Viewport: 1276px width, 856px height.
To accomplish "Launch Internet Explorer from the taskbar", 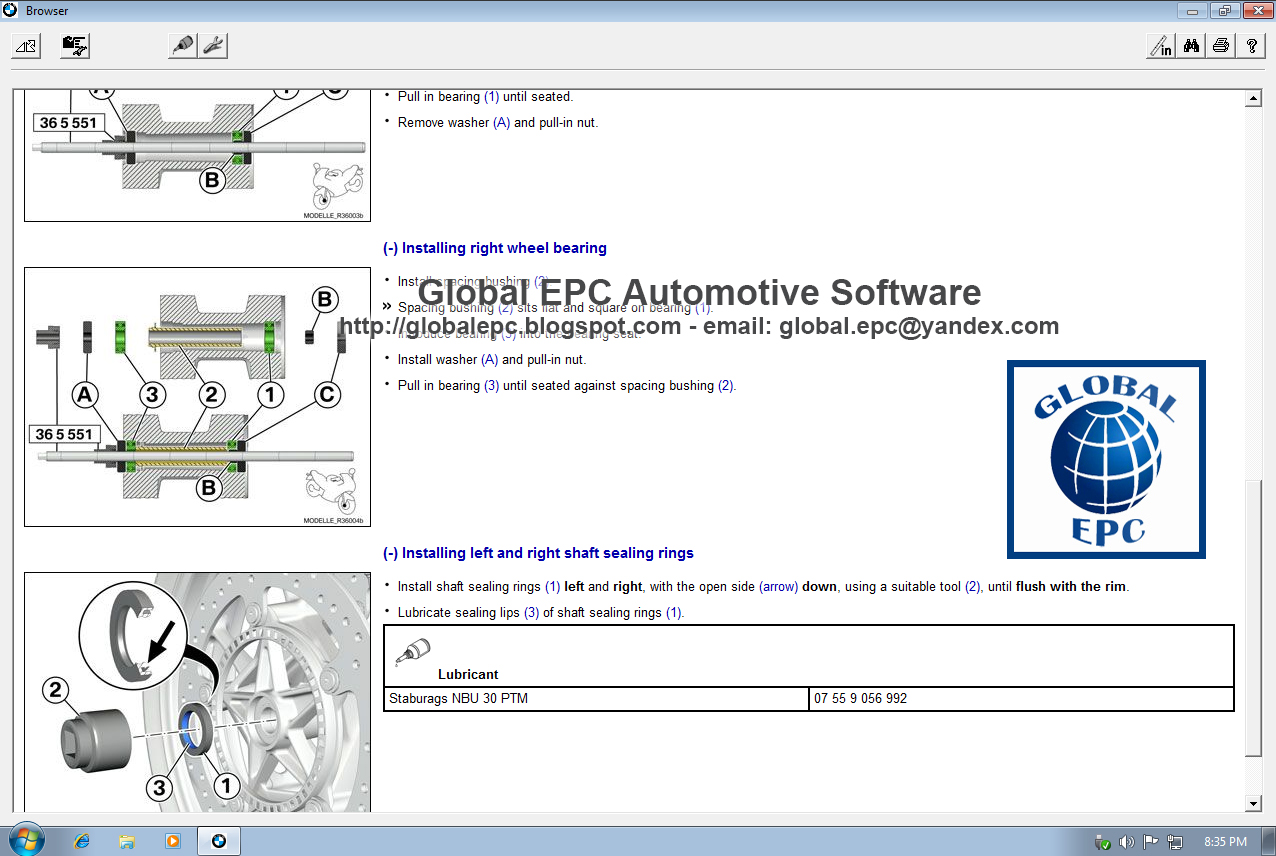I will click(x=81, y=840).
